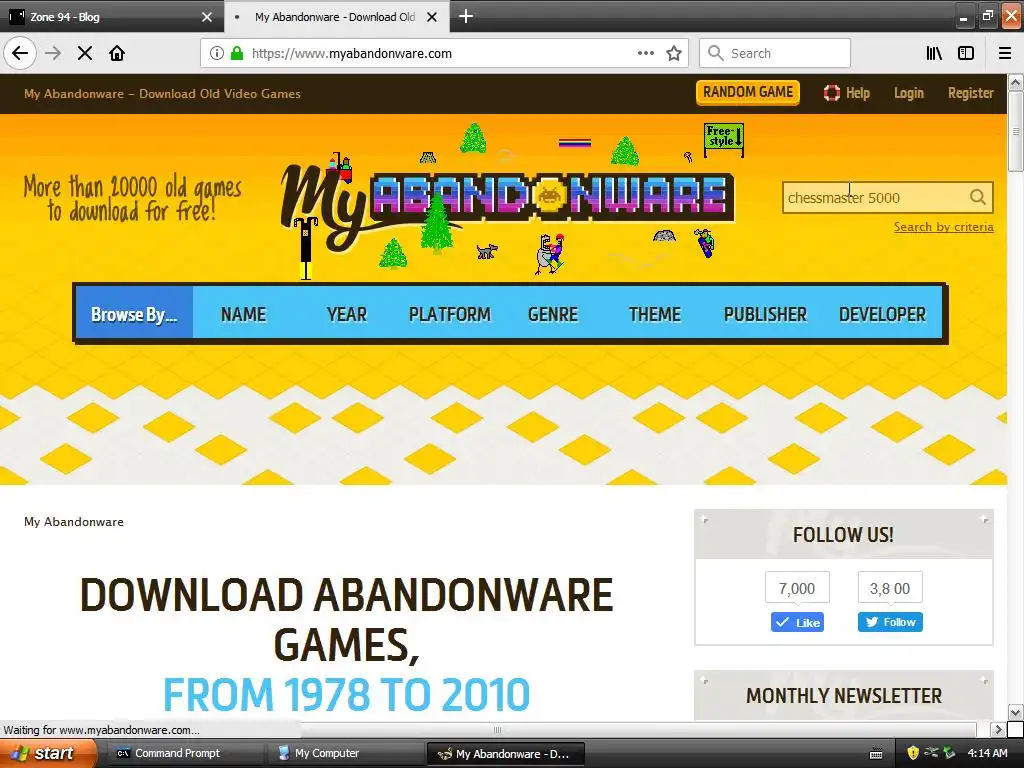
Task: Browse games by NAME
Action: click(x=244, y=314)
